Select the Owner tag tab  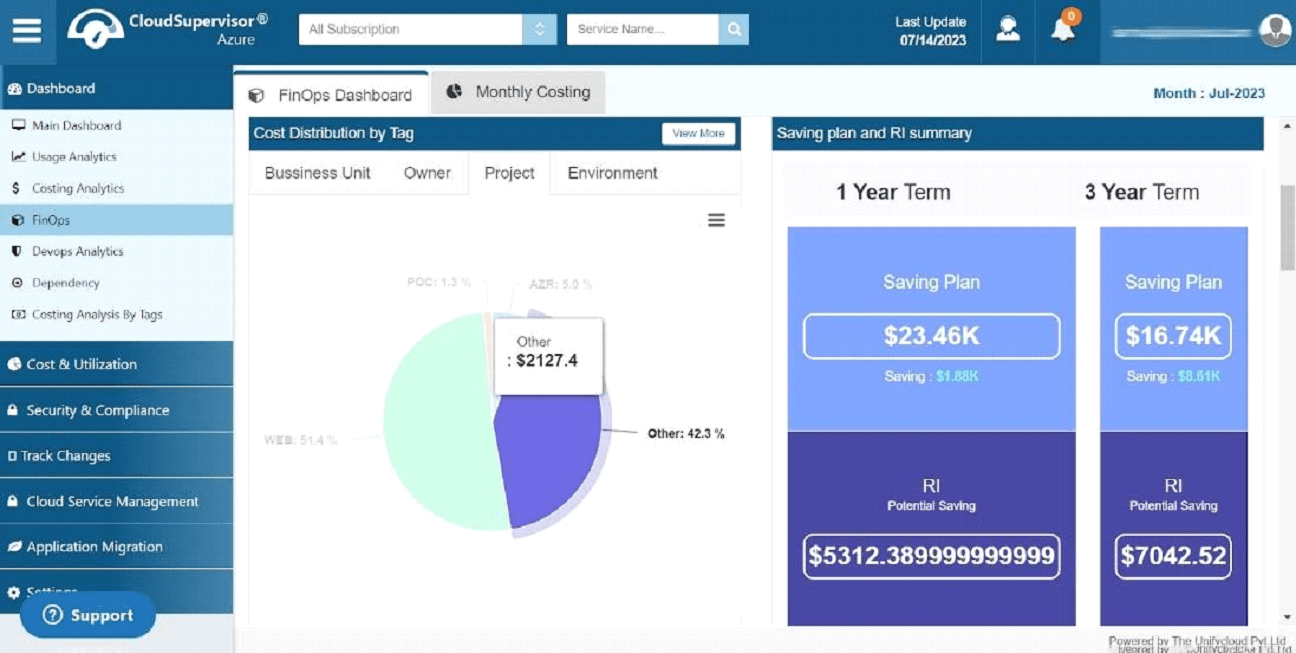(427, 173)
